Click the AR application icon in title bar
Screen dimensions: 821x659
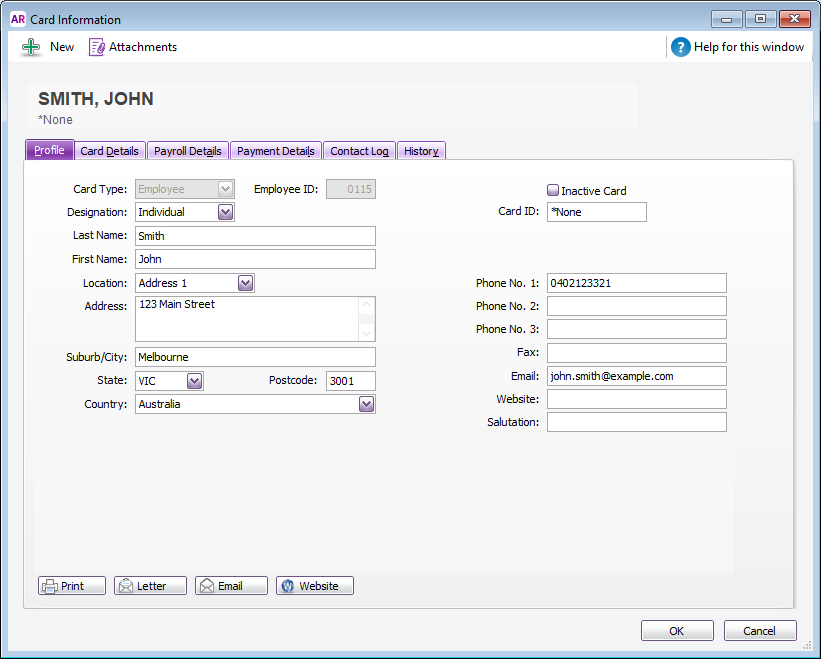(x=18, y=19)
